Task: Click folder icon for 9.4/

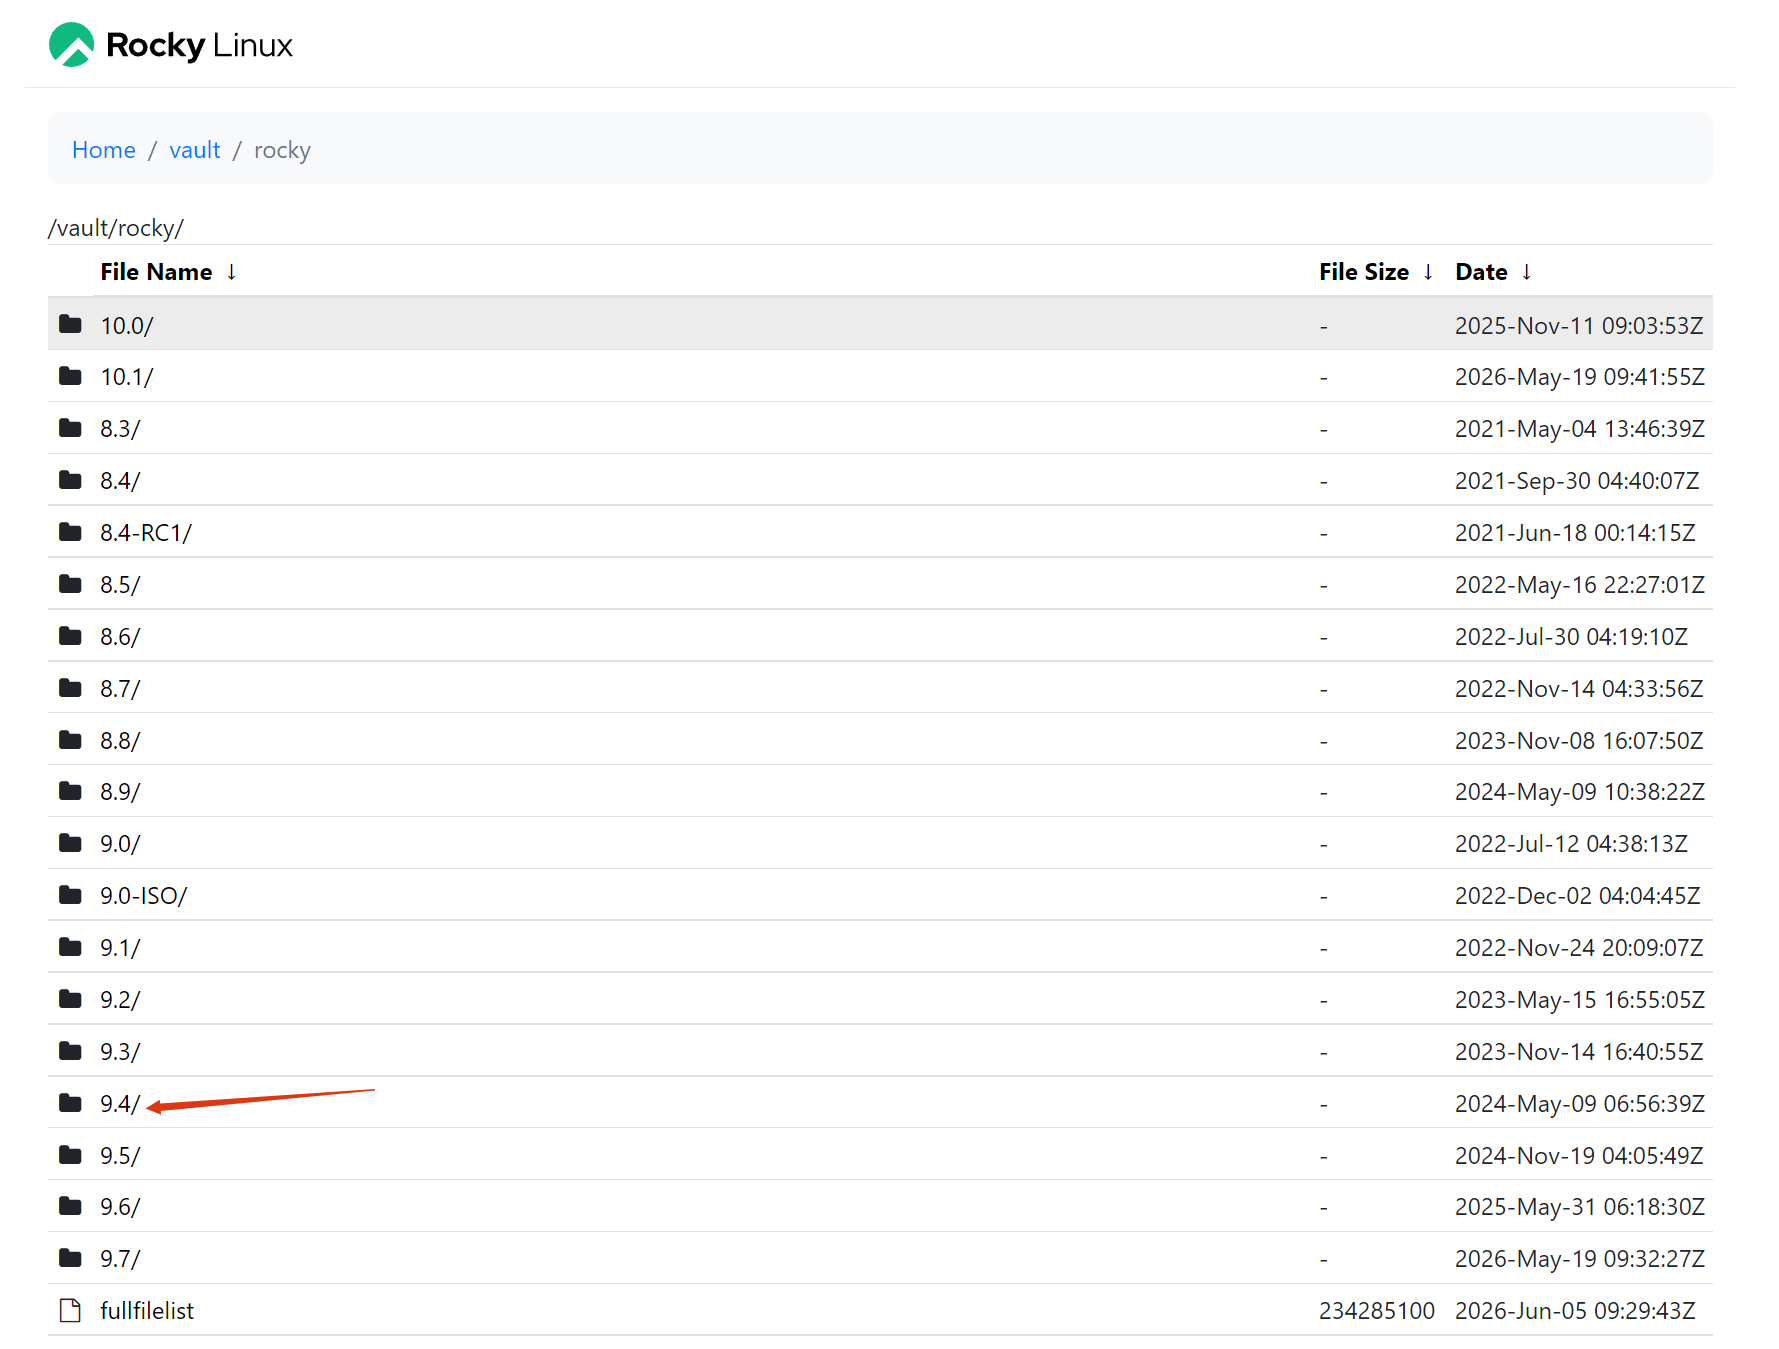Action: (x=70, y=1103)
